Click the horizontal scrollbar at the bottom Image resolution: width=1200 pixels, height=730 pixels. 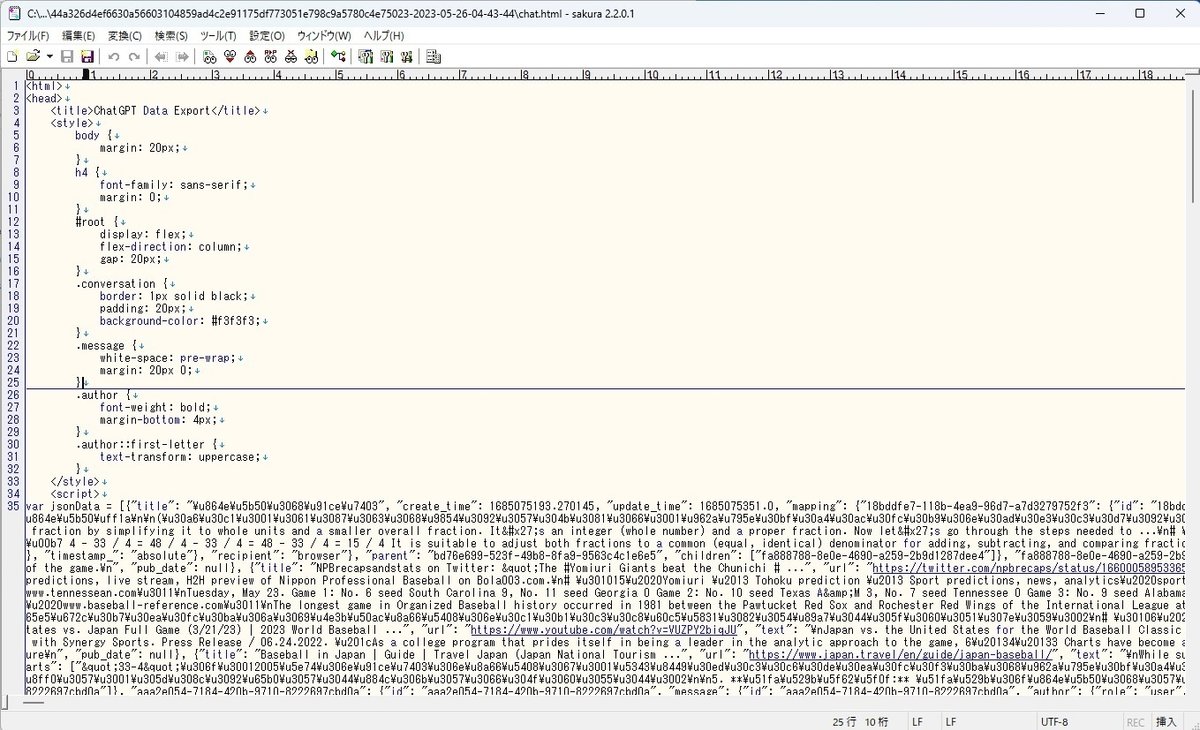coord(600,705)
